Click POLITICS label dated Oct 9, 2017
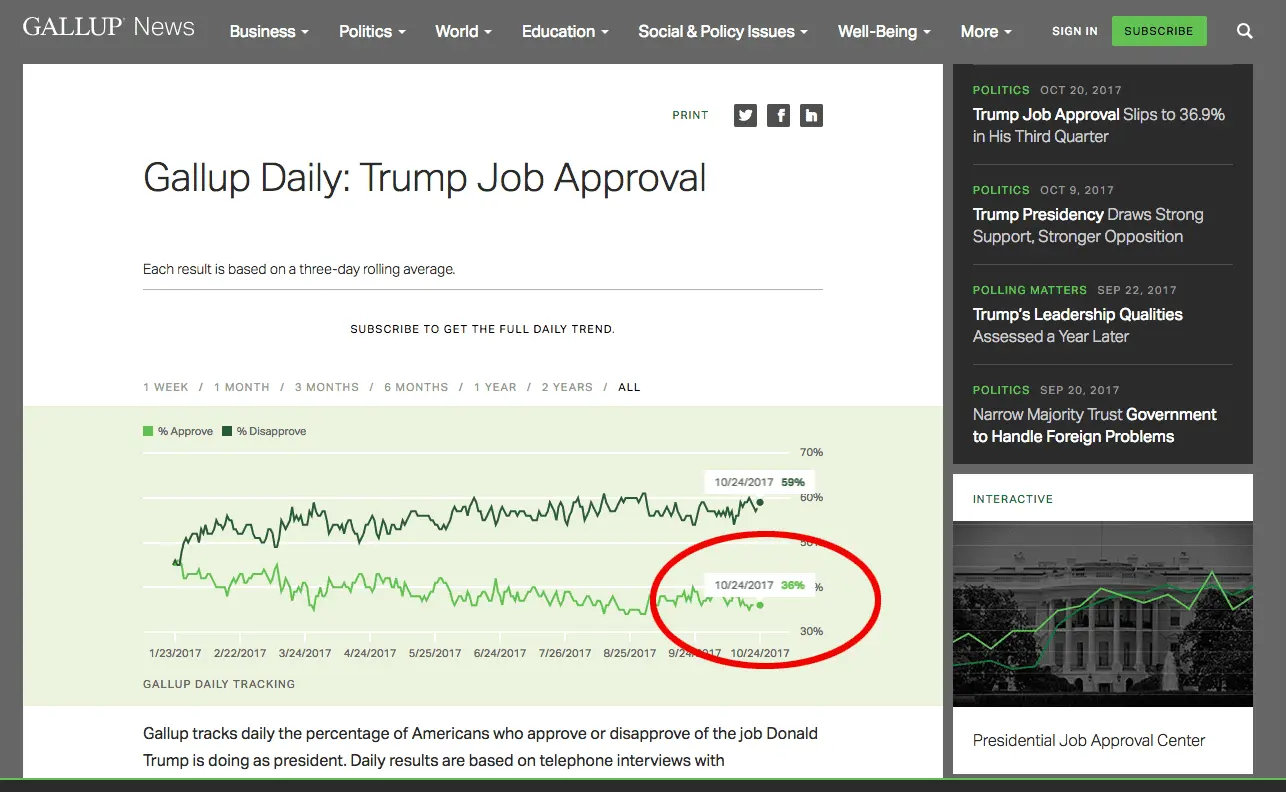1286x792 pixels. coord(1001,190)
